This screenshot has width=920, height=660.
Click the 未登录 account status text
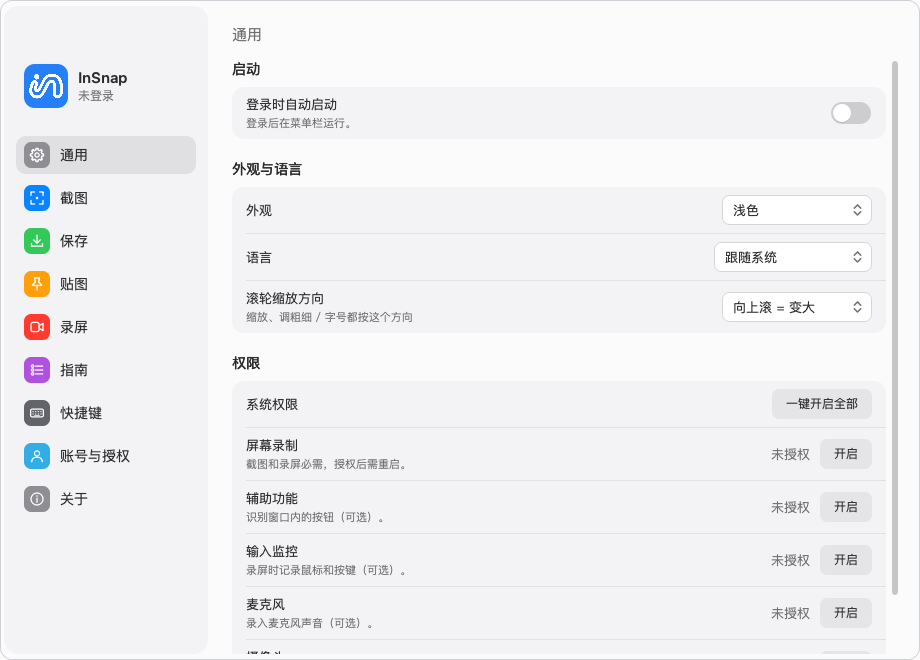coord(96,96)
